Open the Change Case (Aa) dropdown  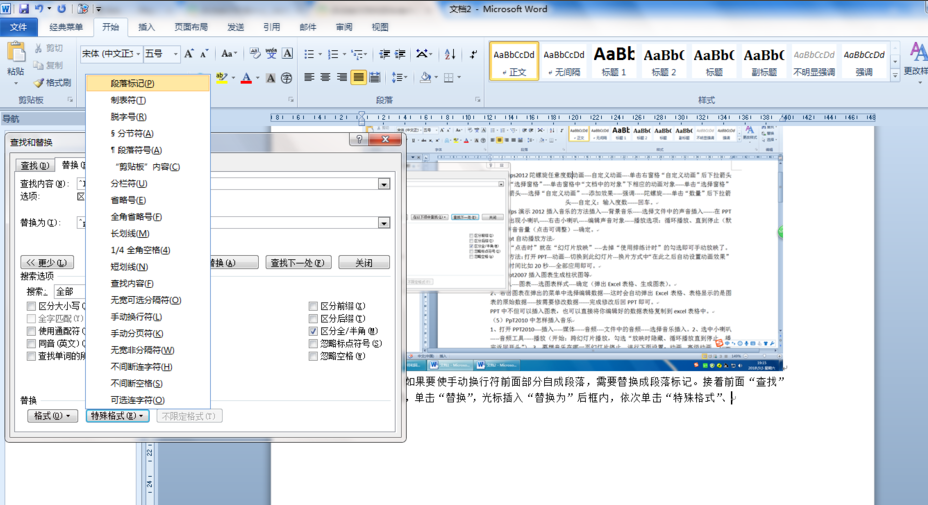coord(229,54)
